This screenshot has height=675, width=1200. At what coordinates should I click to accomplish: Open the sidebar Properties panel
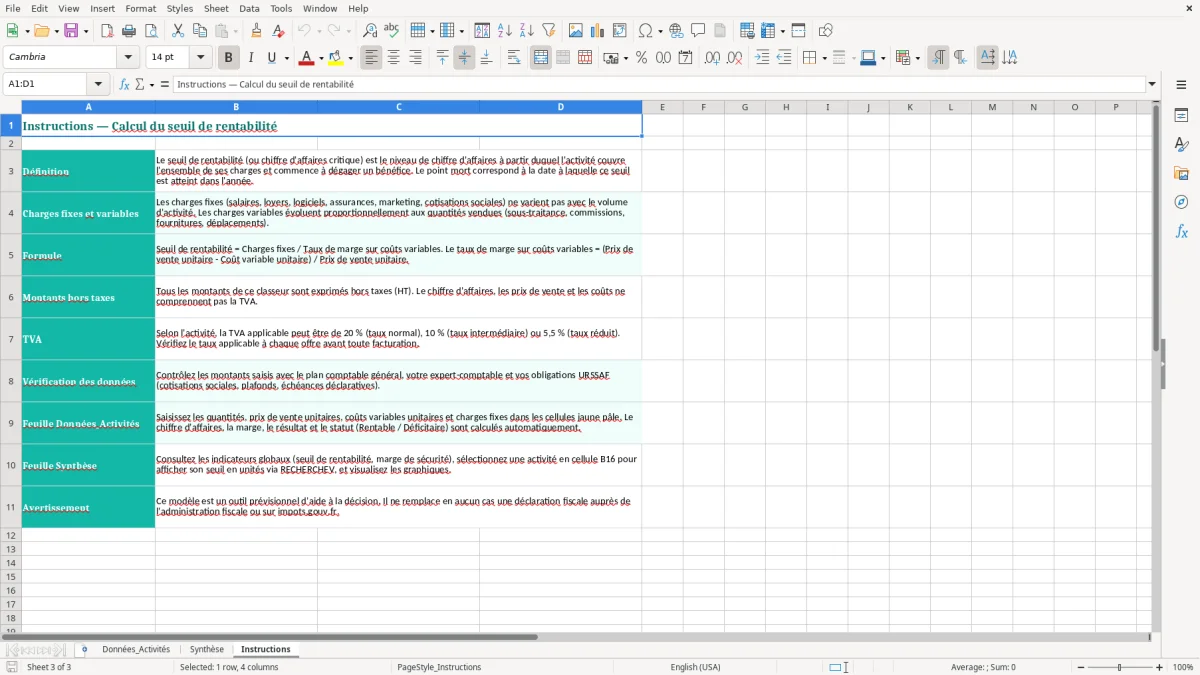(x=1181, y=115)
